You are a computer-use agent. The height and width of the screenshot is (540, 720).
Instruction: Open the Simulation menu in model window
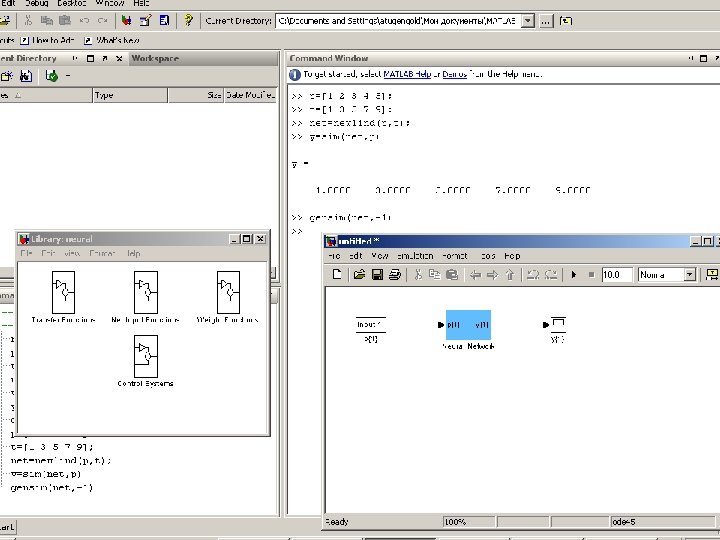pos(413,256)
